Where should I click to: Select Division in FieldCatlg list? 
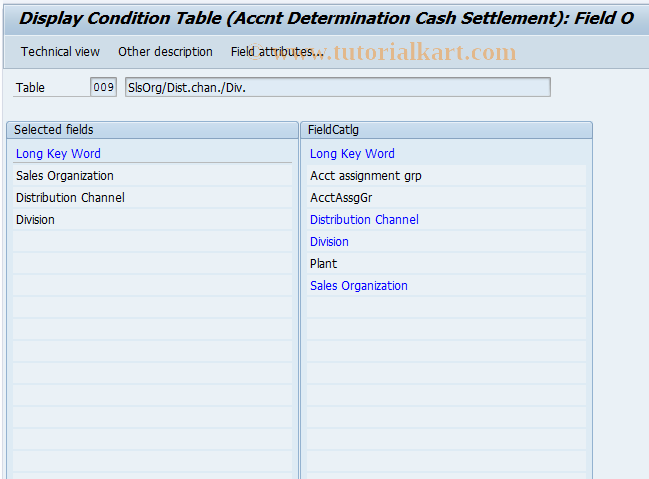pyautogui.click(x=446, y=241)
